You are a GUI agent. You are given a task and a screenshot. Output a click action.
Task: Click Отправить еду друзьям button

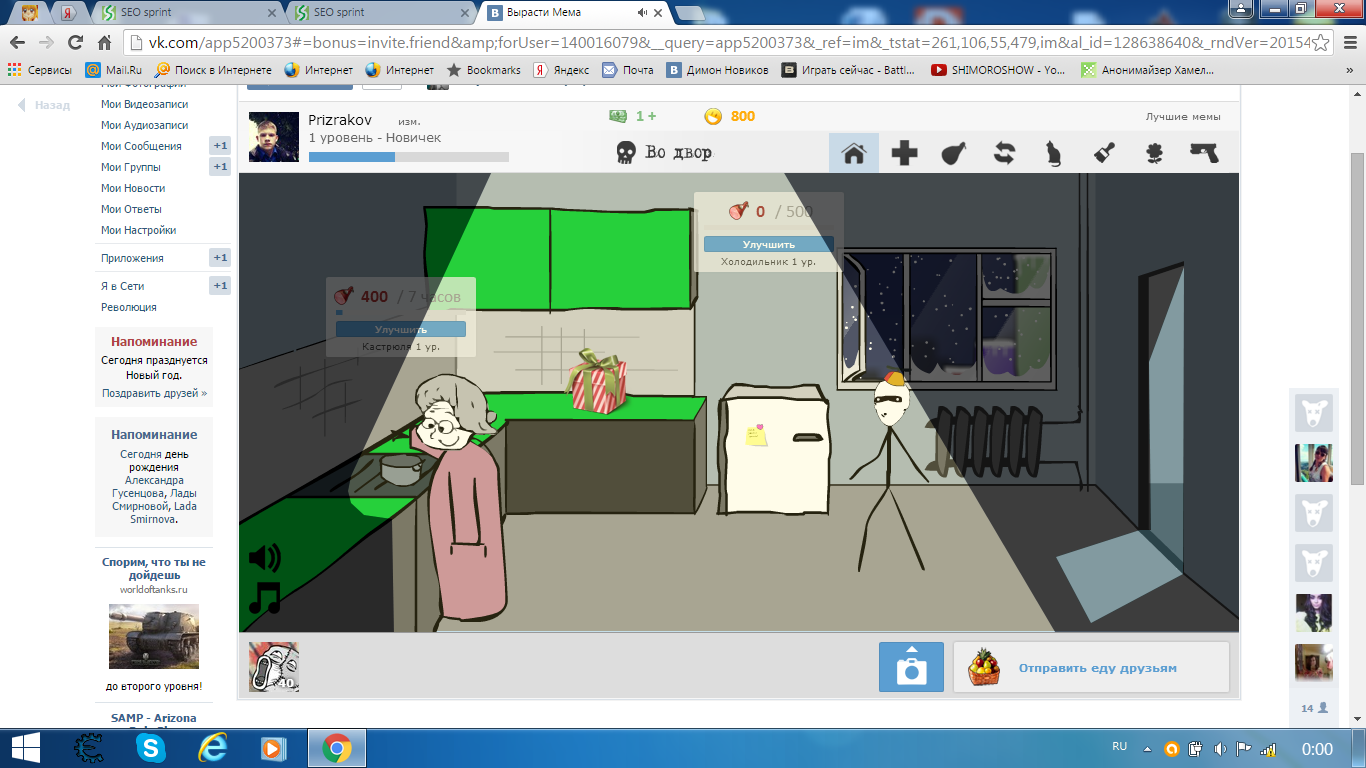coord(1091,667)
